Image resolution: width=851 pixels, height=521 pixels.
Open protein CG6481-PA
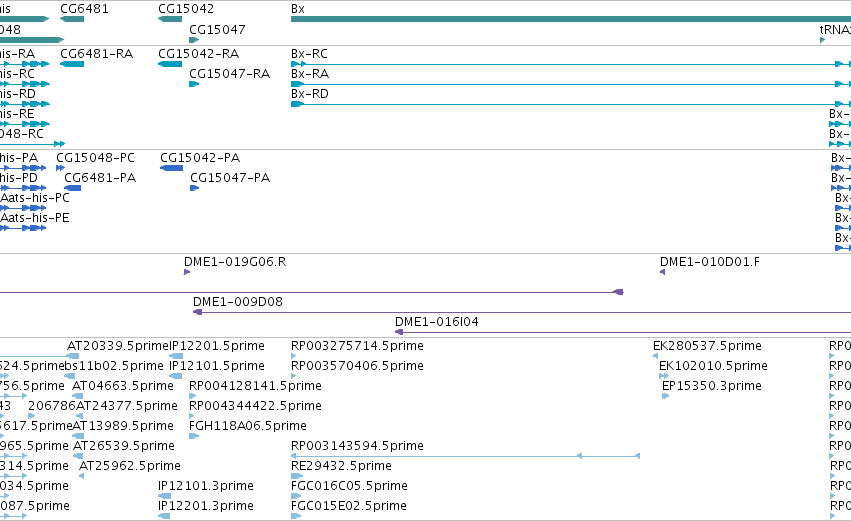click(100, 178)
